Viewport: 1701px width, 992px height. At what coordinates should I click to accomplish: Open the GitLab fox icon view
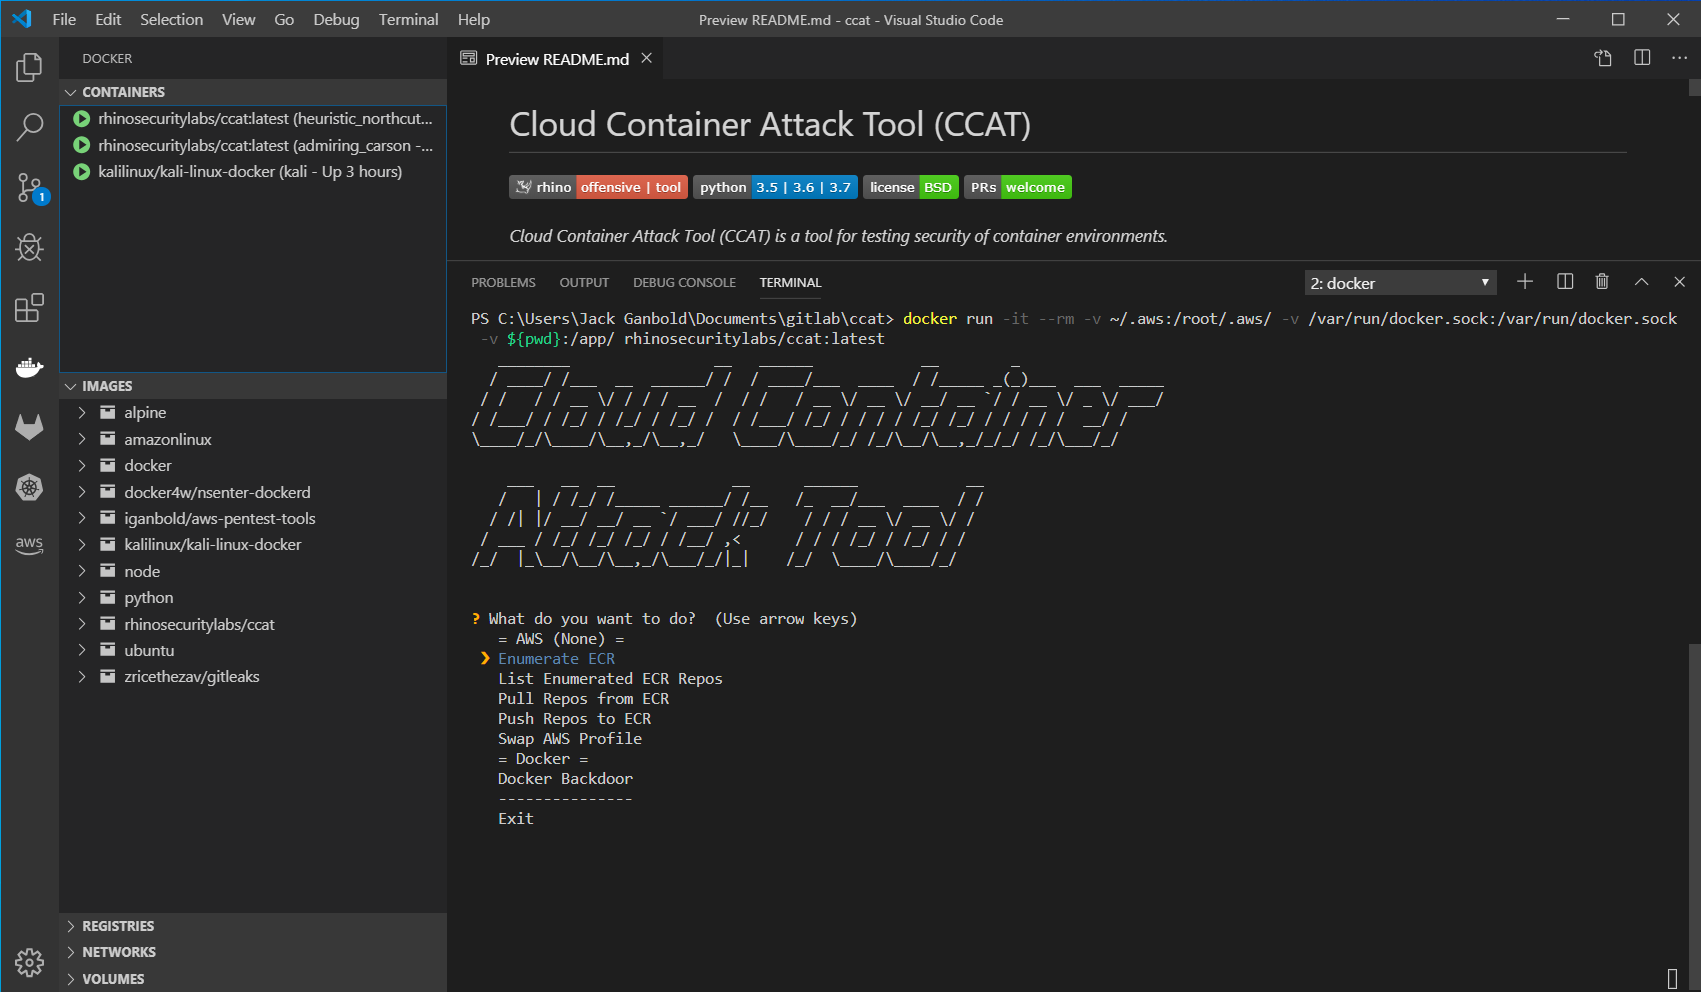29,427
